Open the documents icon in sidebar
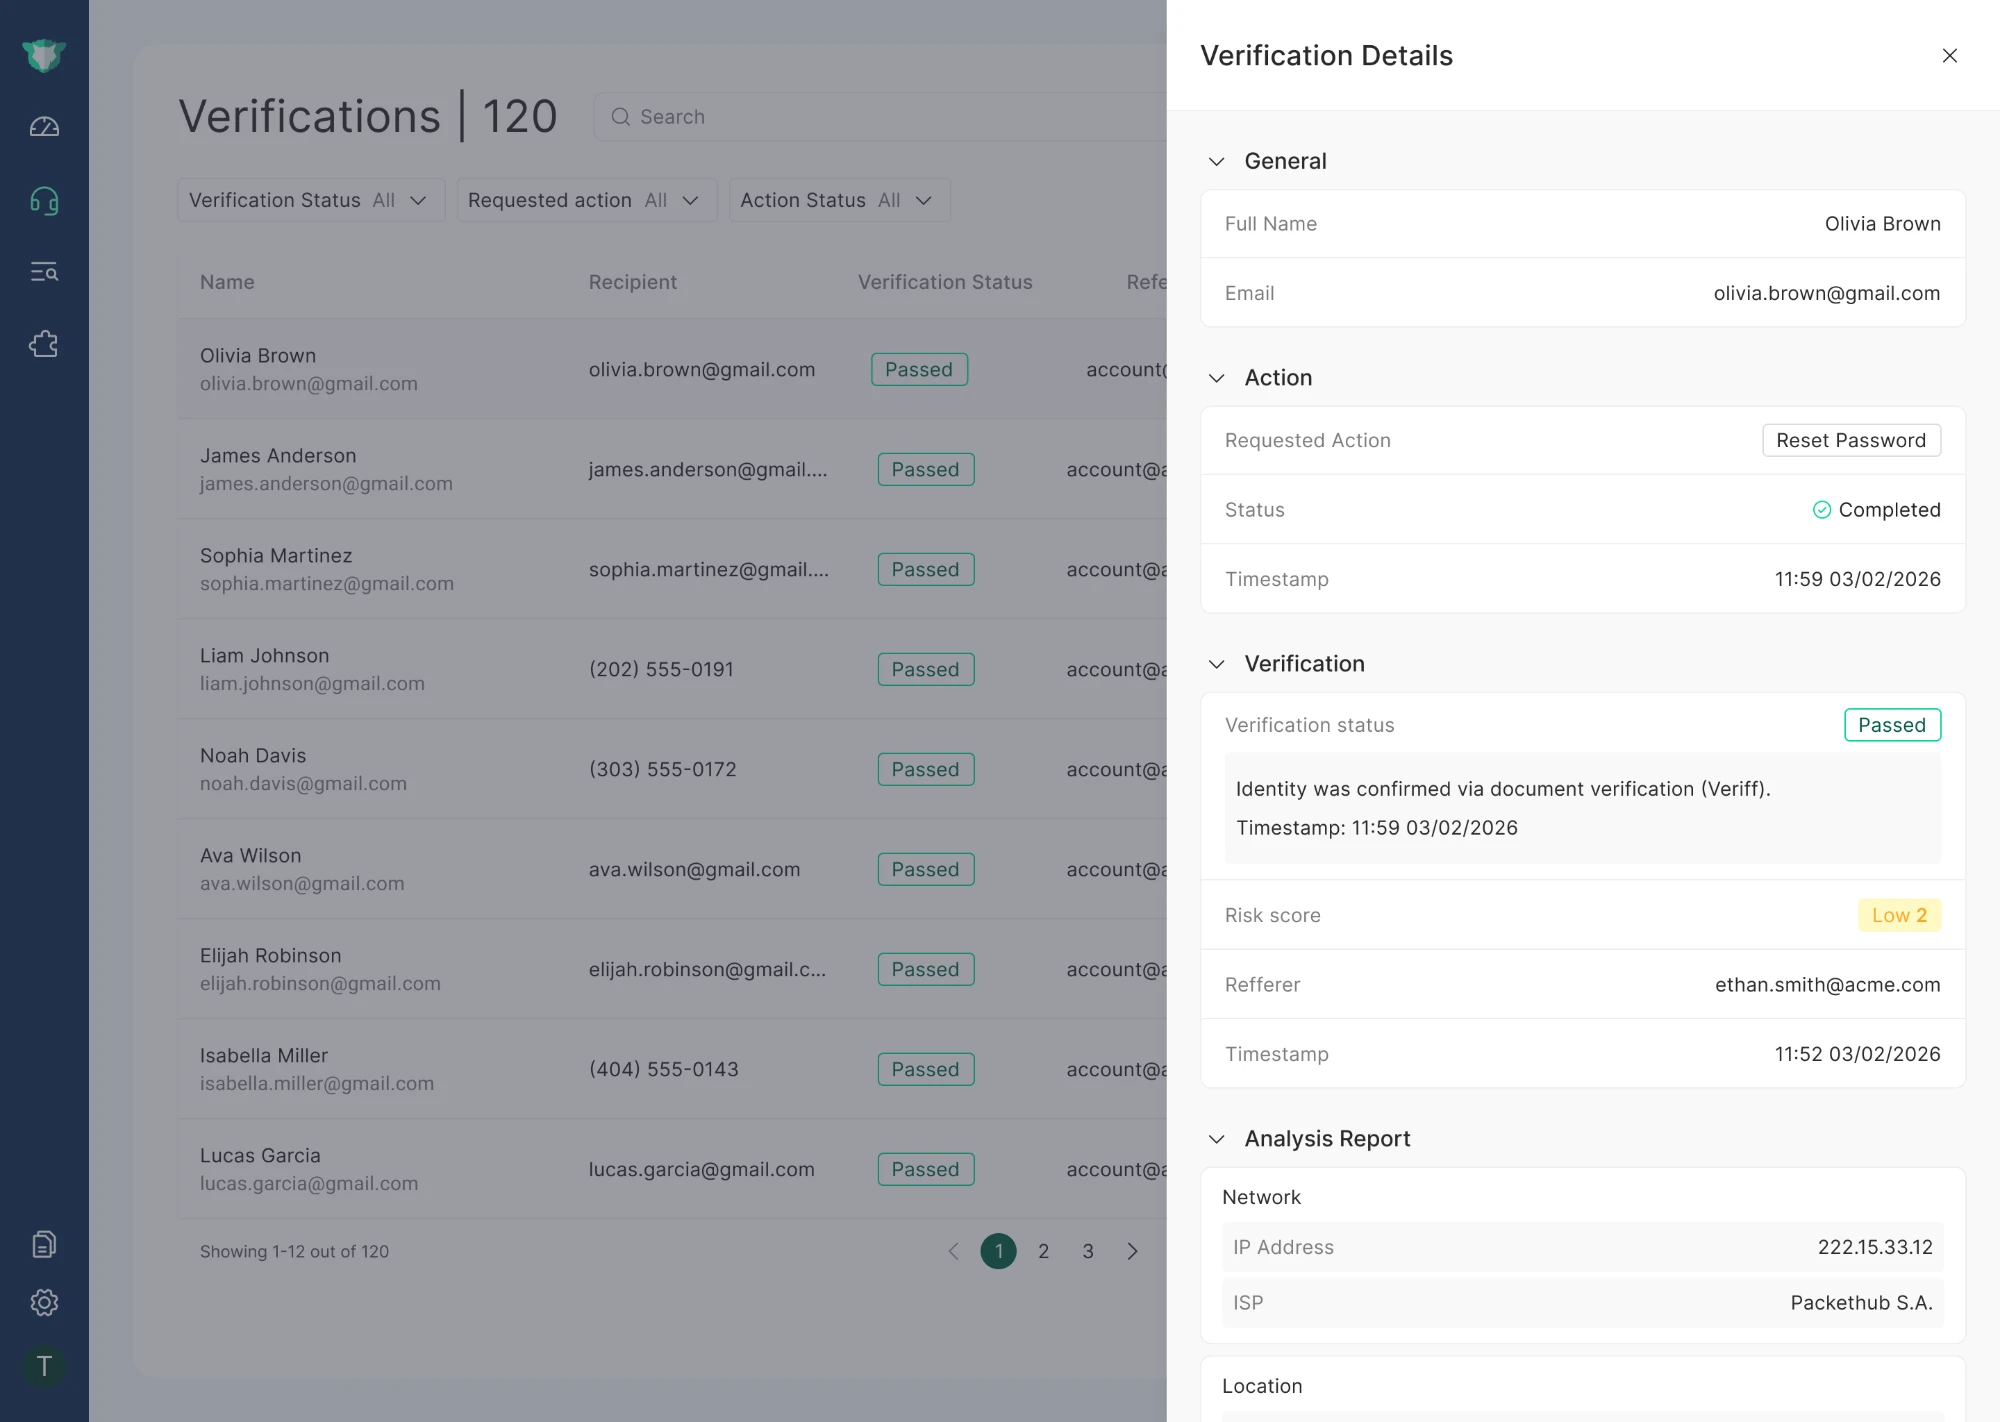 (44, 1244)
